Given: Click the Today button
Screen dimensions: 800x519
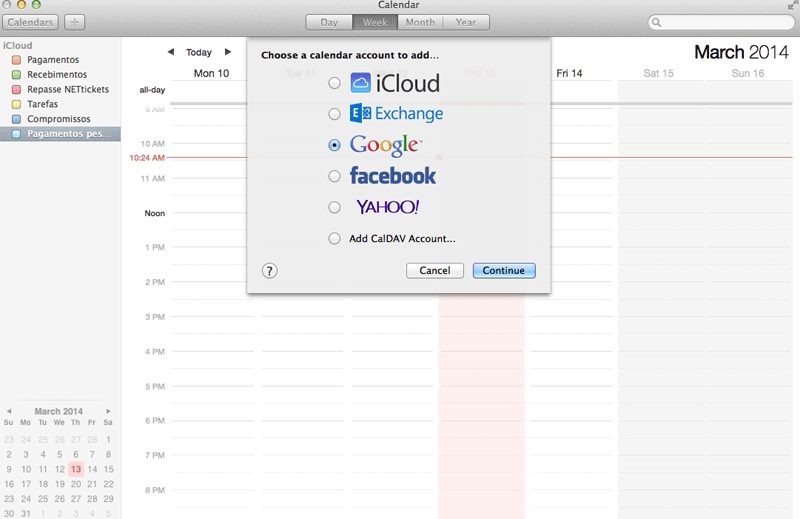Looking at the screenshot, I should pyautogui.click(x=198, y=52).
